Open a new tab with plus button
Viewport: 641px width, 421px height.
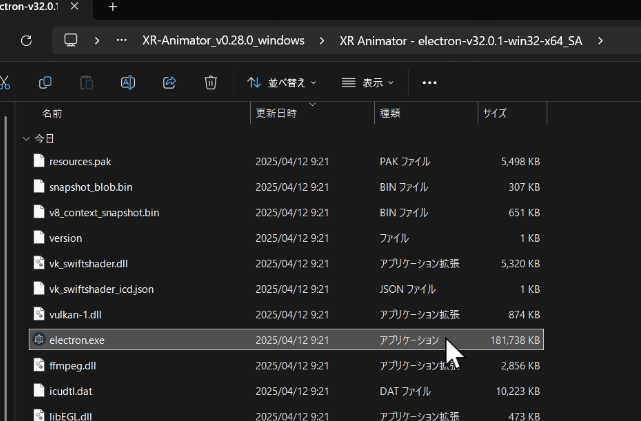[x=113, y=7]
